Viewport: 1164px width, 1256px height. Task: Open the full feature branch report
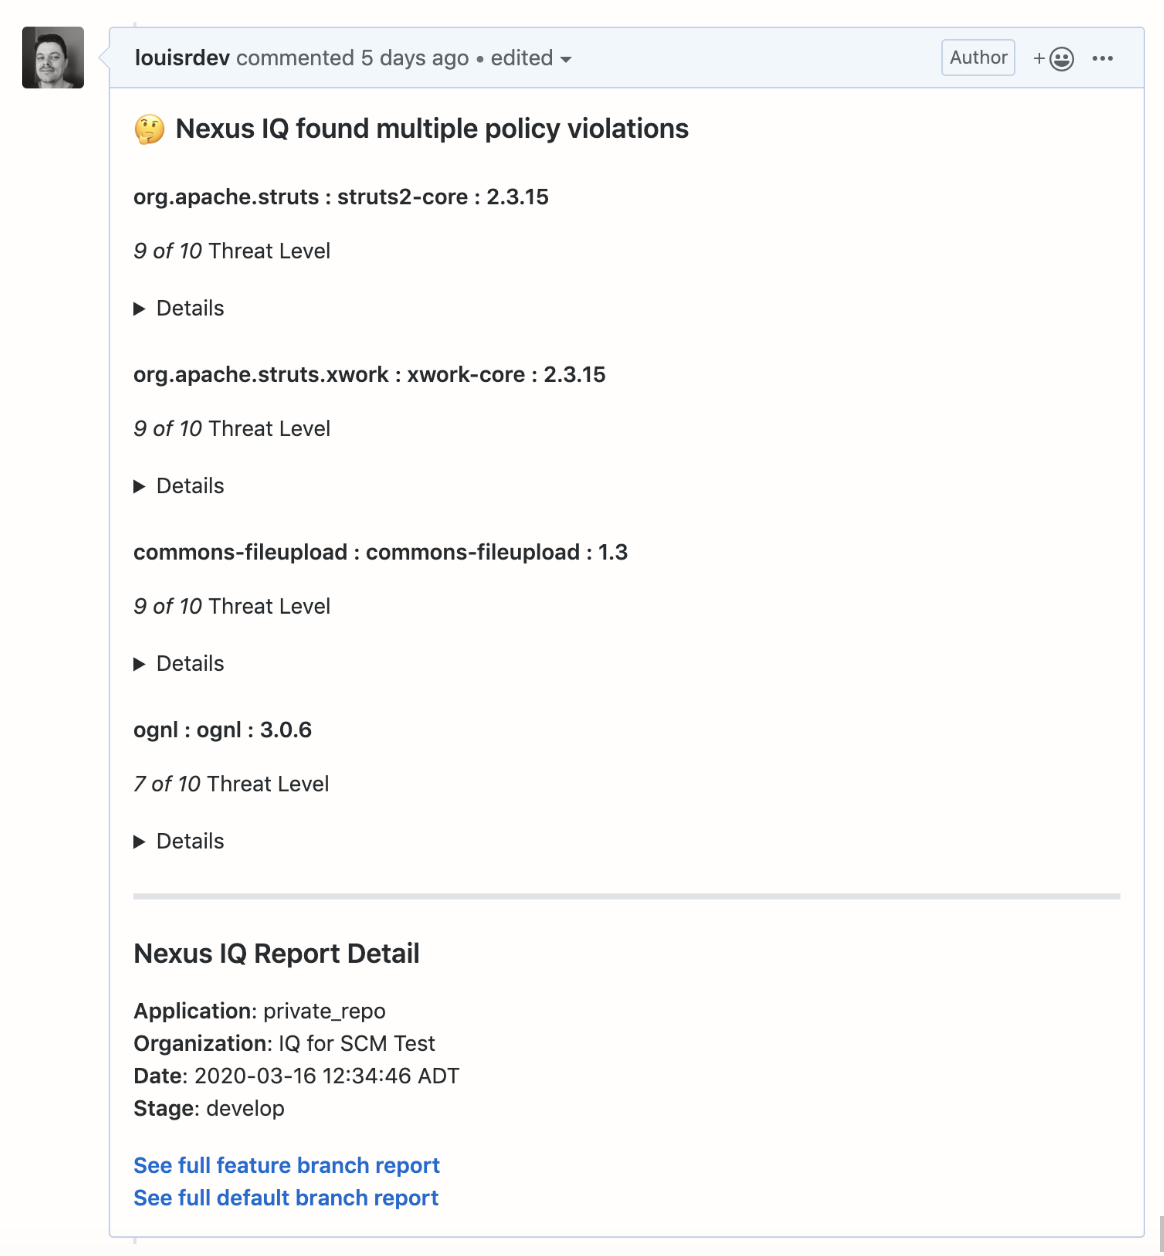pyautogui.click(x=287, y=1166)
